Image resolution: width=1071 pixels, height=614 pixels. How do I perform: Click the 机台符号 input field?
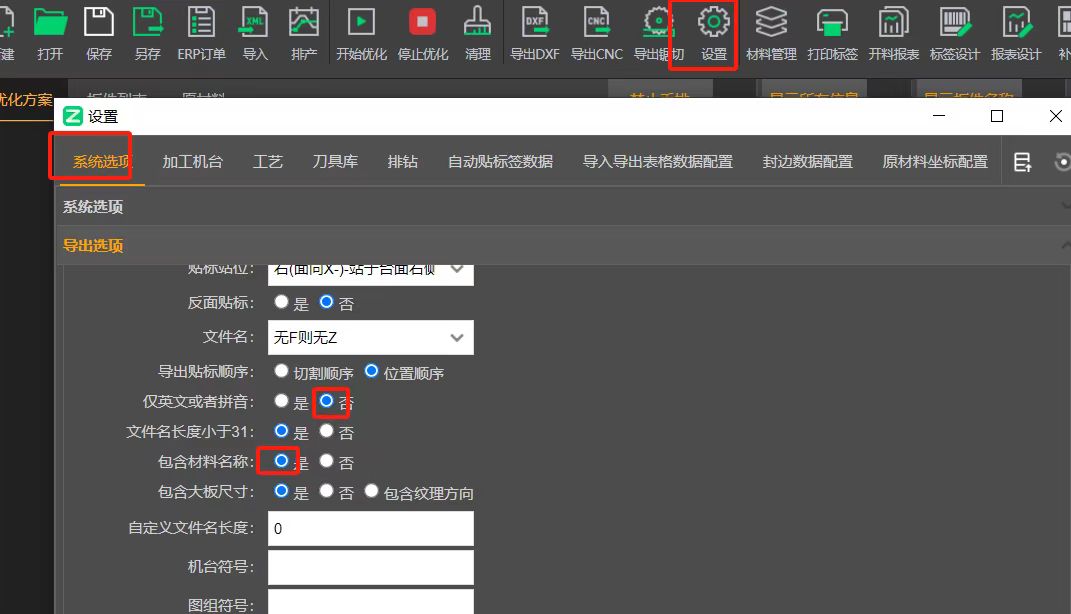tap(370, 567)
